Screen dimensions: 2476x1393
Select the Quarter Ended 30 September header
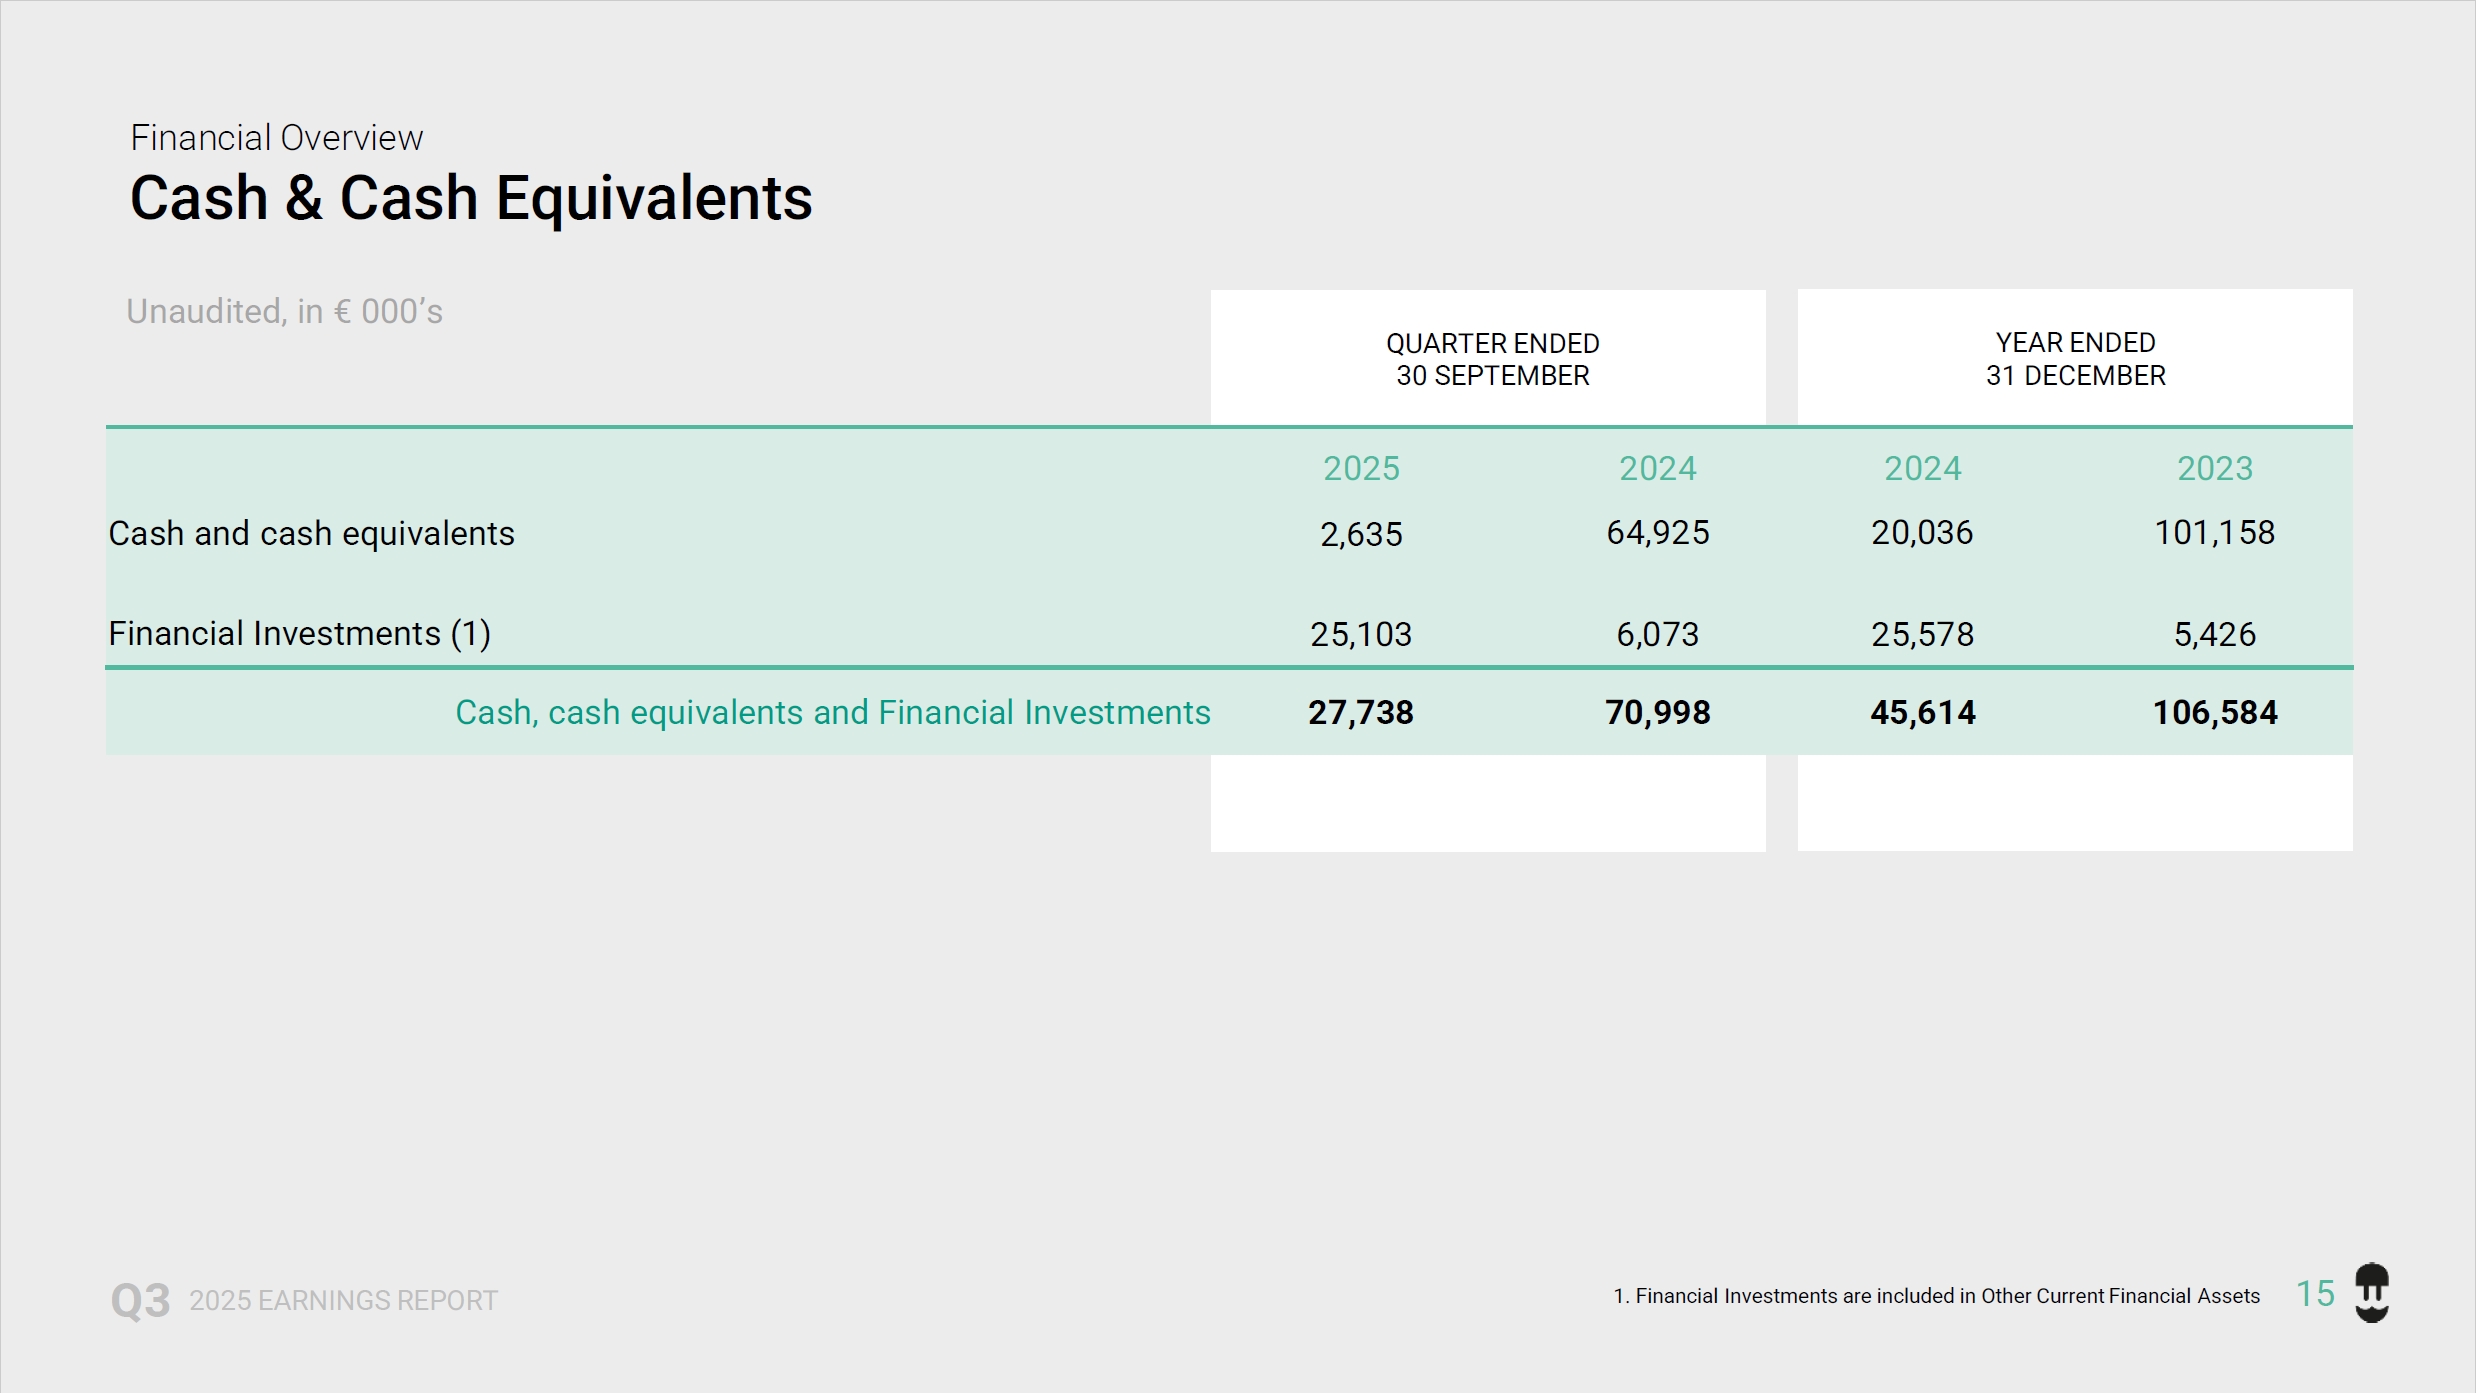pyautogui.click(x=1492, y=359)
